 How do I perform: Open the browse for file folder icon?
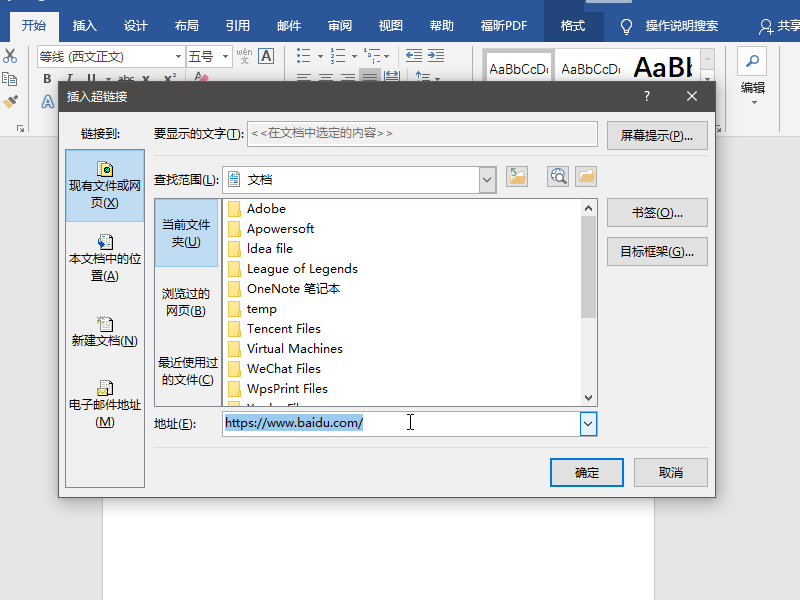pos(586,177)
